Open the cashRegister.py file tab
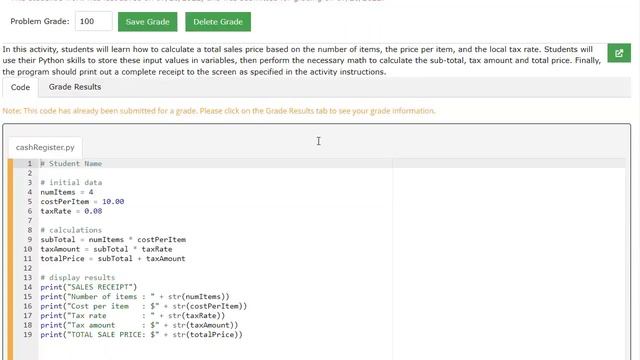 [x=45, y=147]
